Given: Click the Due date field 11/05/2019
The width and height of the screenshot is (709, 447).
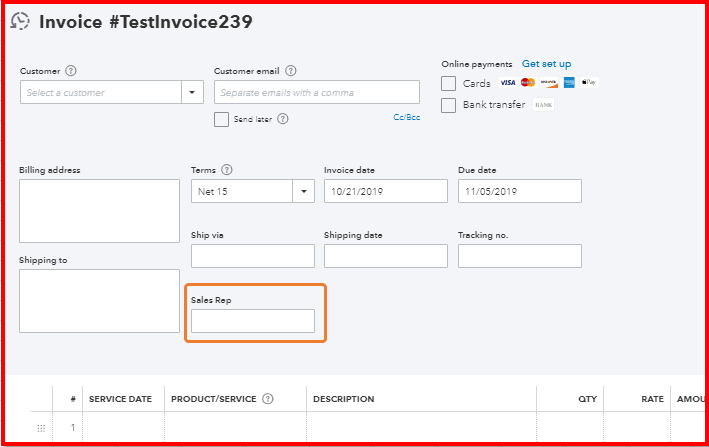Looking at the screenshot, I should tap(520, 191).
